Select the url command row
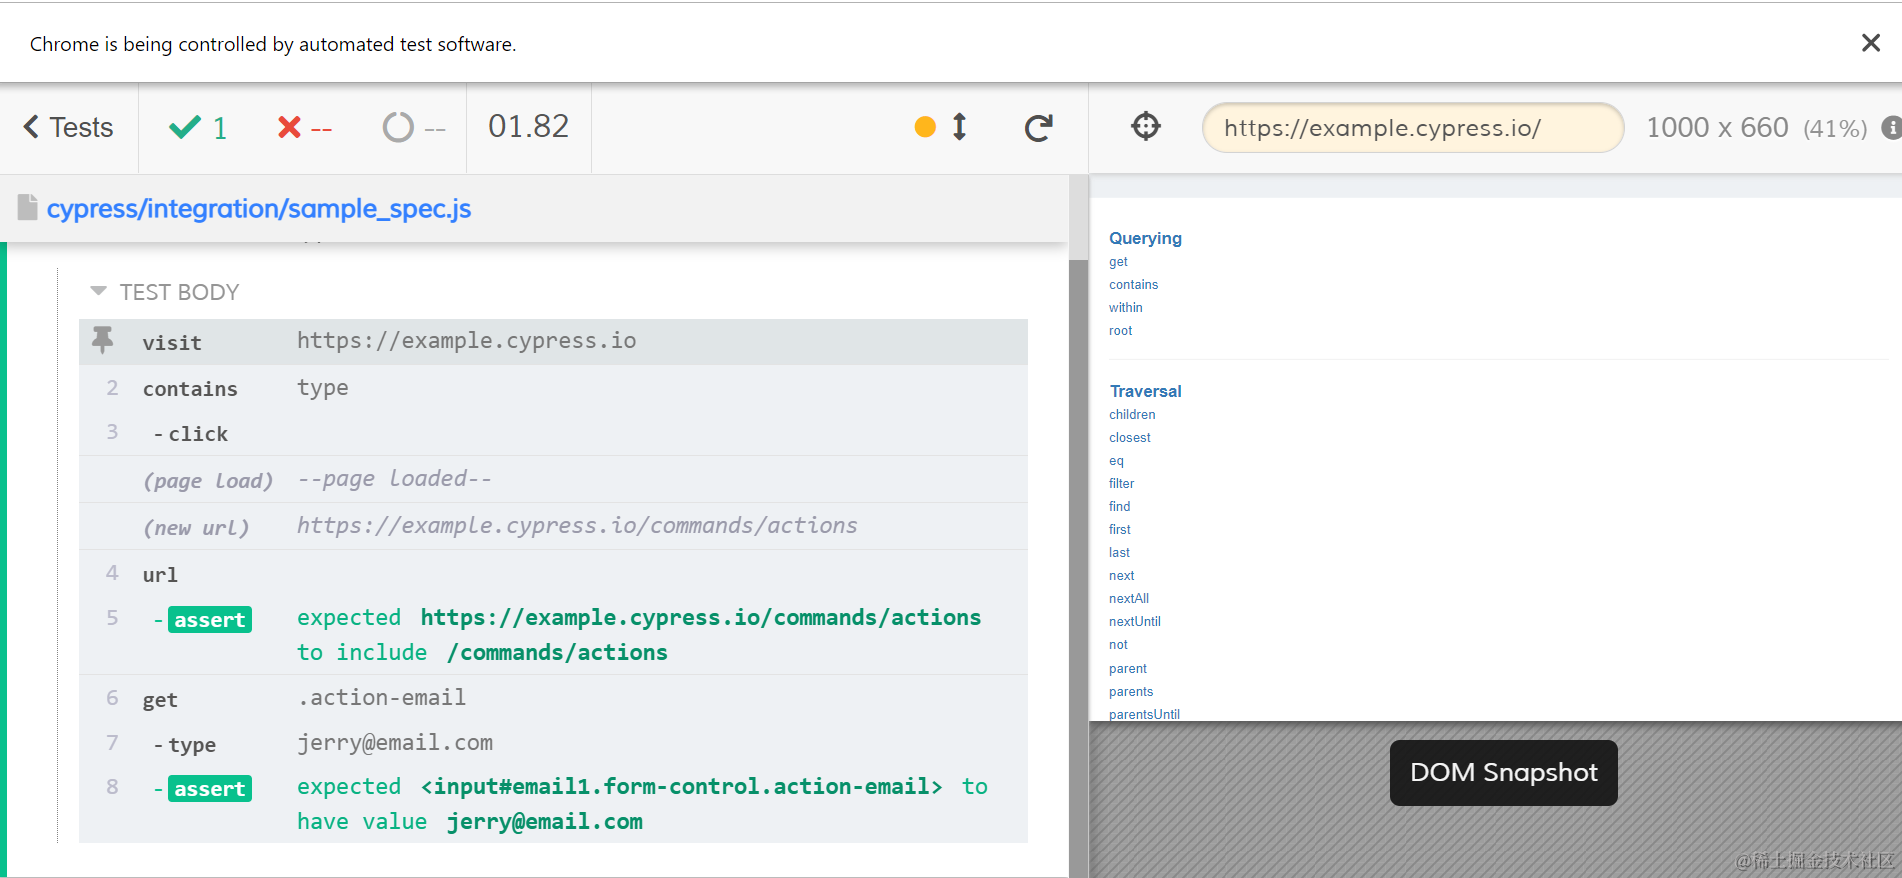This screenshot has width=1902, height=878. (x=553, y=574)
